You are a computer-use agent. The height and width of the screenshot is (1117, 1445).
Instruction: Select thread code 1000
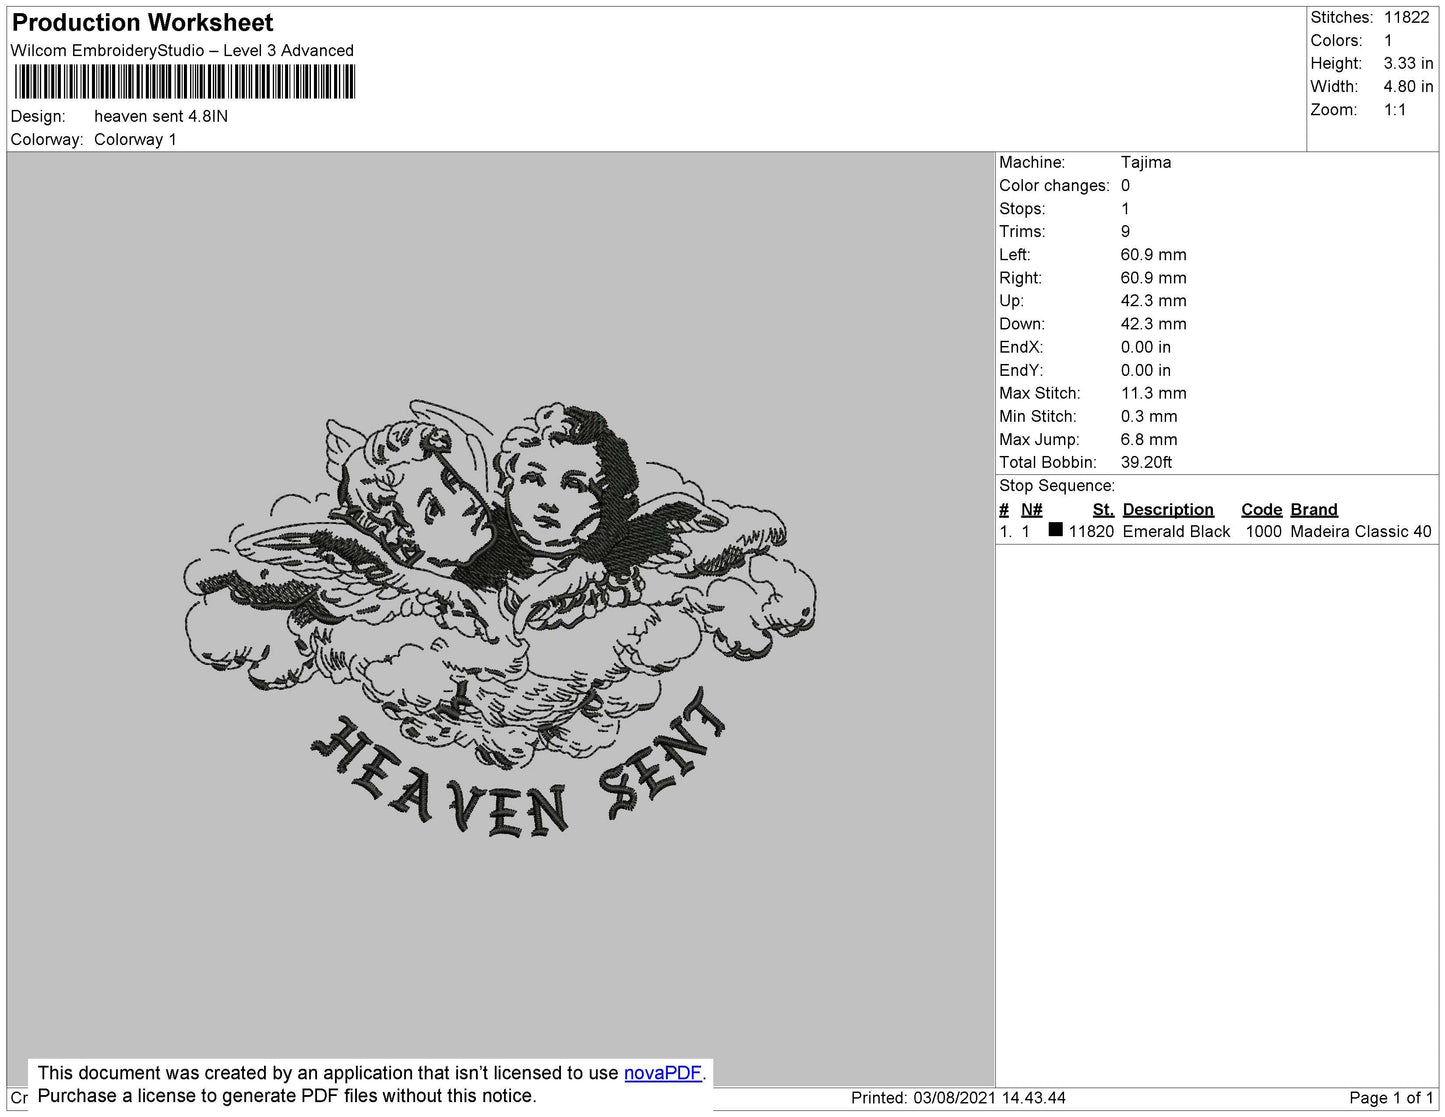tap(1263, 532)
